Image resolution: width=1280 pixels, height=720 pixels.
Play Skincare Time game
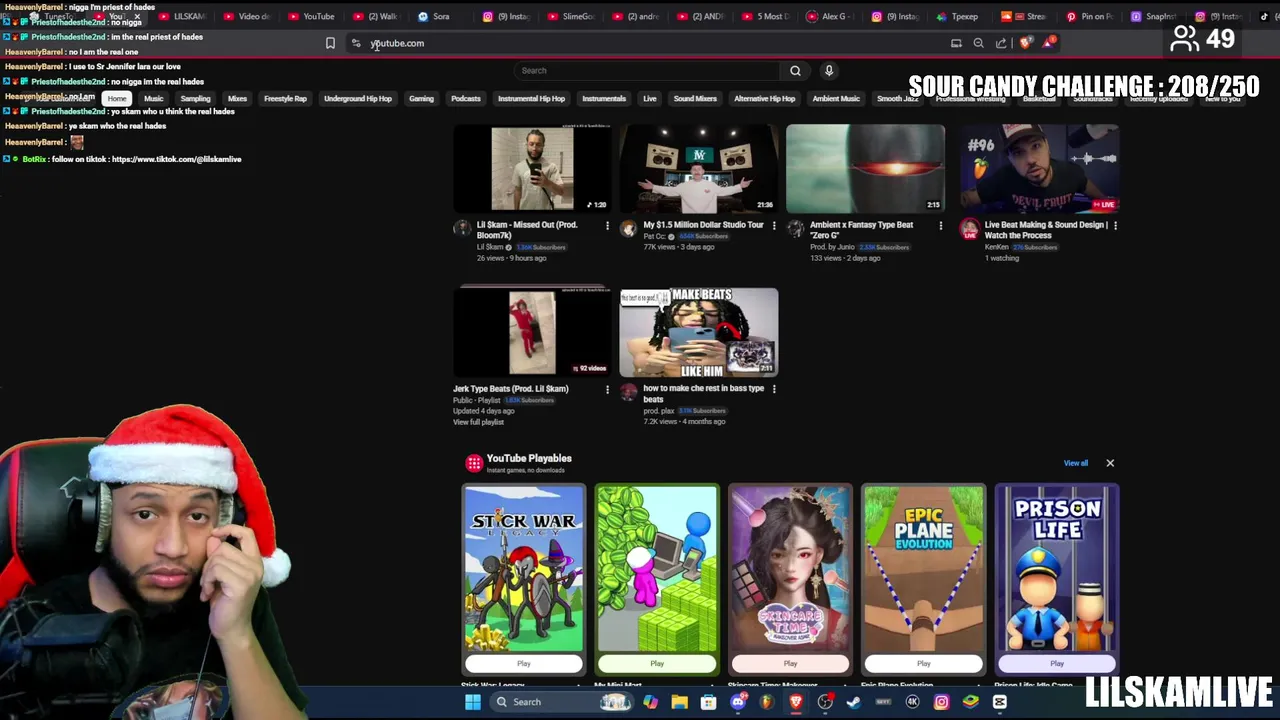pyautogui.click(x=790, y=663)
